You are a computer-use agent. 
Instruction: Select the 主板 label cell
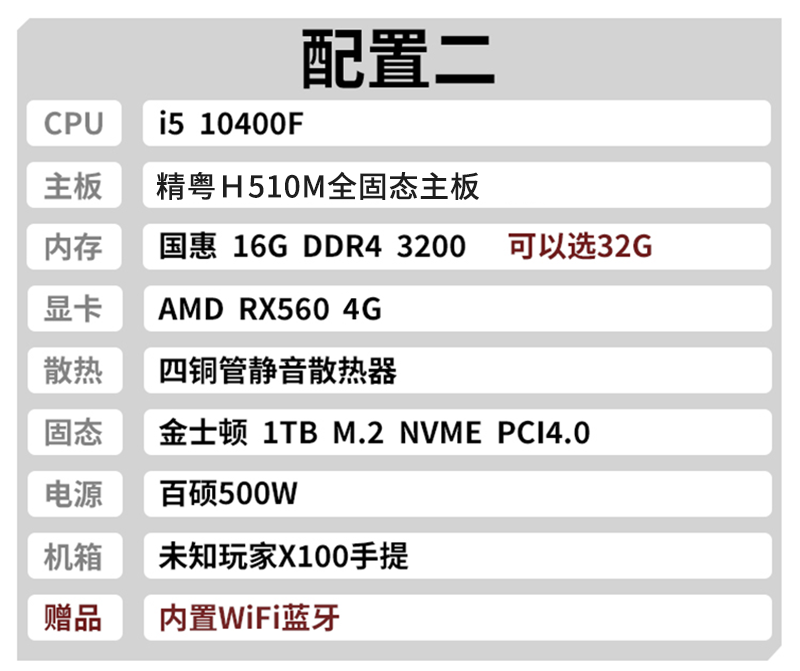(x=74, y=186)
